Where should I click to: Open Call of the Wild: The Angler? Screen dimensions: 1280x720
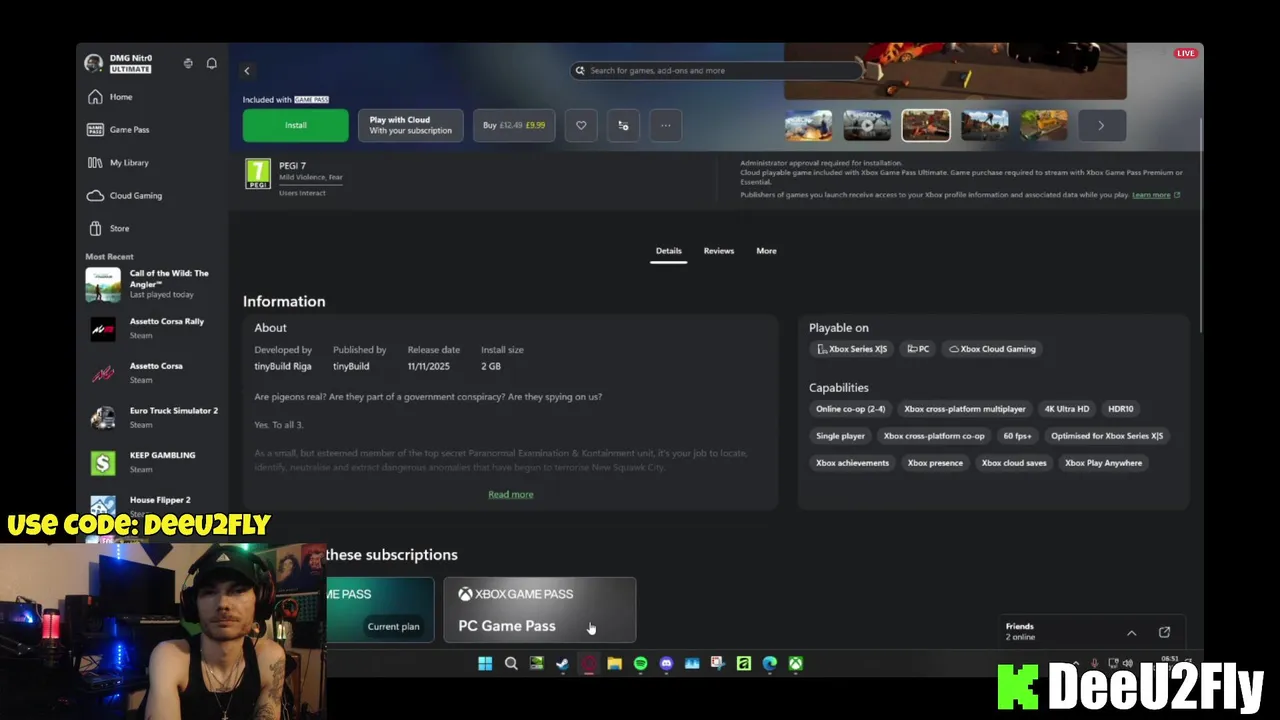pyautogui.click(x=153, y=284)
